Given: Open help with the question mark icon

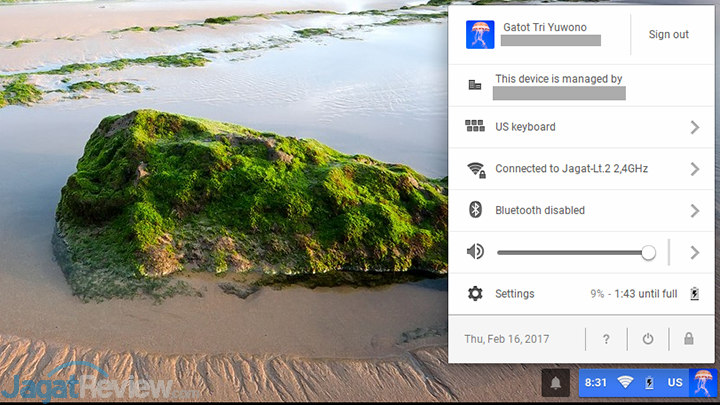Looking at the screenshot, I should click(606, 339).
